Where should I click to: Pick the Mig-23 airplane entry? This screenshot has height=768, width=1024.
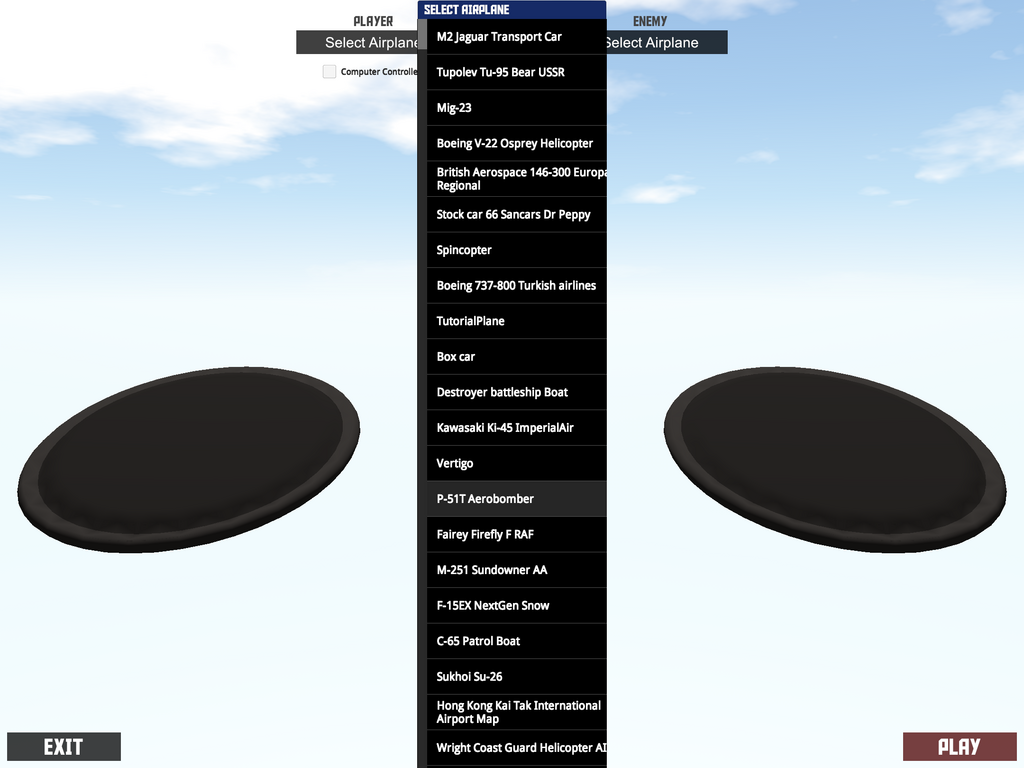pyautogui.click(x=517, y=108)
